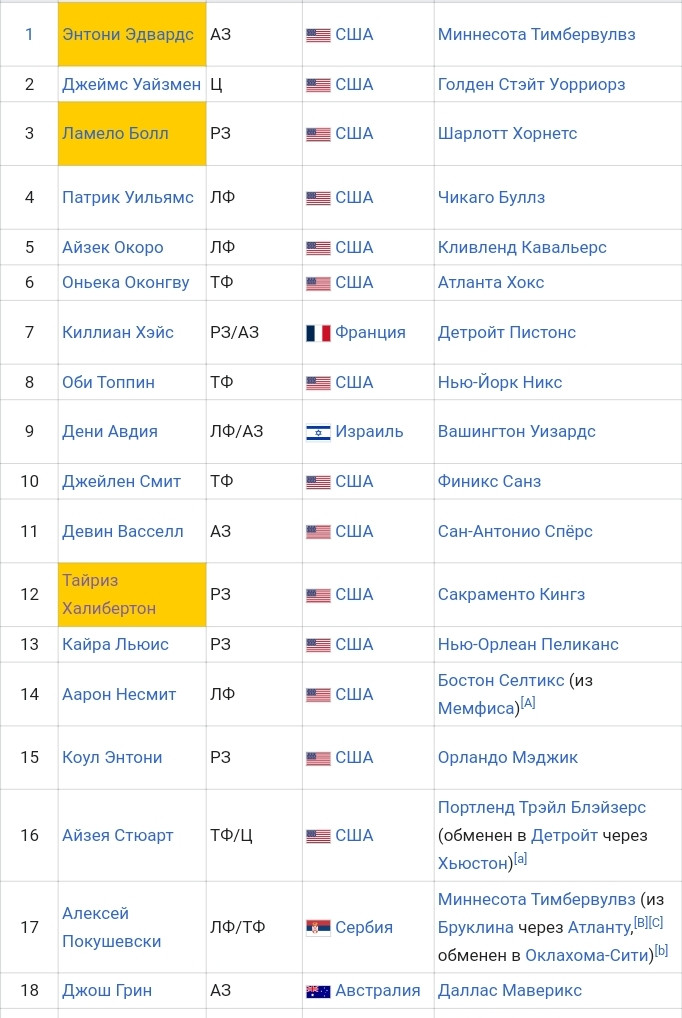Open footnote [a] after Хьюстон
This screenshot has width=682, height=1018.
pyautogui.click(x=520, y=858)
